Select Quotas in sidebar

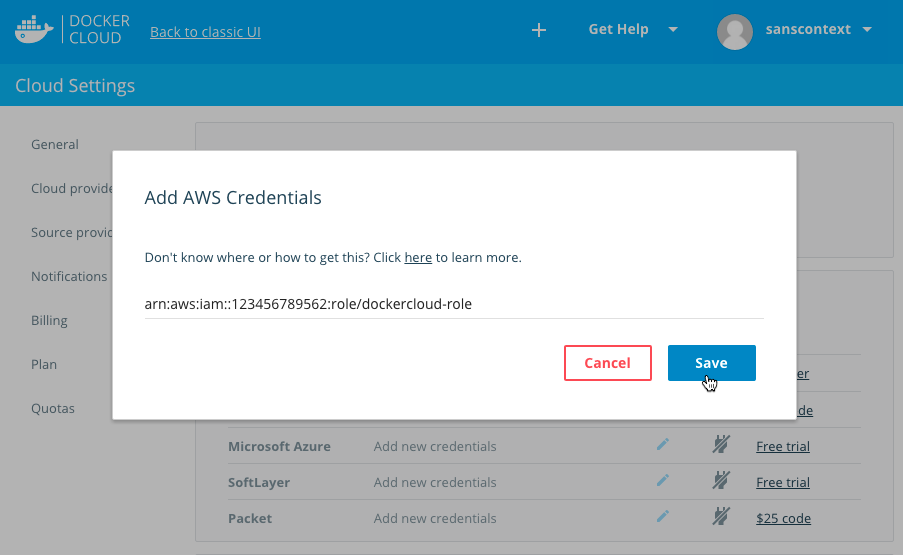pos(53,408)
